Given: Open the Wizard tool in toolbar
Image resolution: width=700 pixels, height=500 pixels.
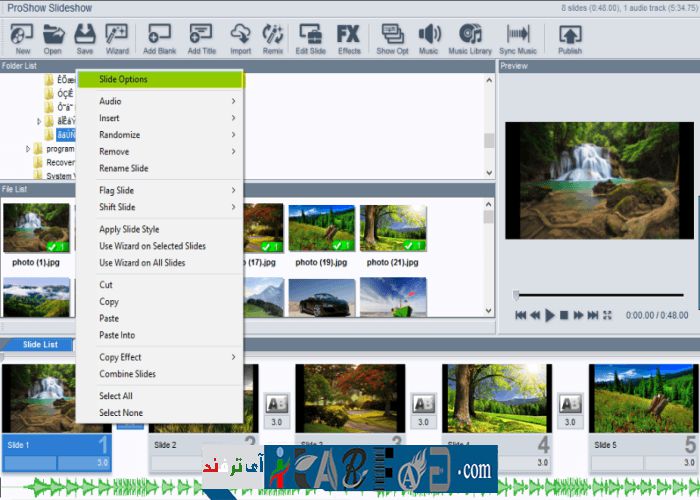Looking at the screenshot, I should [x=116, y=36].
